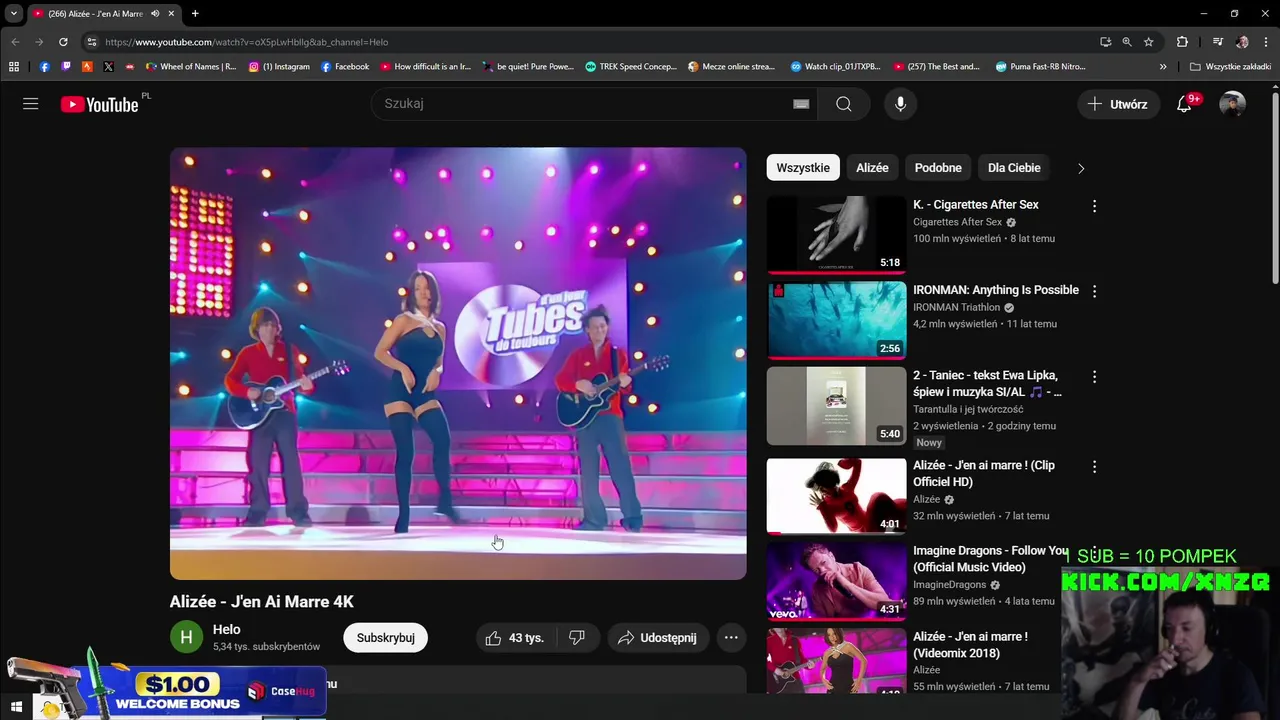Dislike the video with thumbs down

point(577,638)
